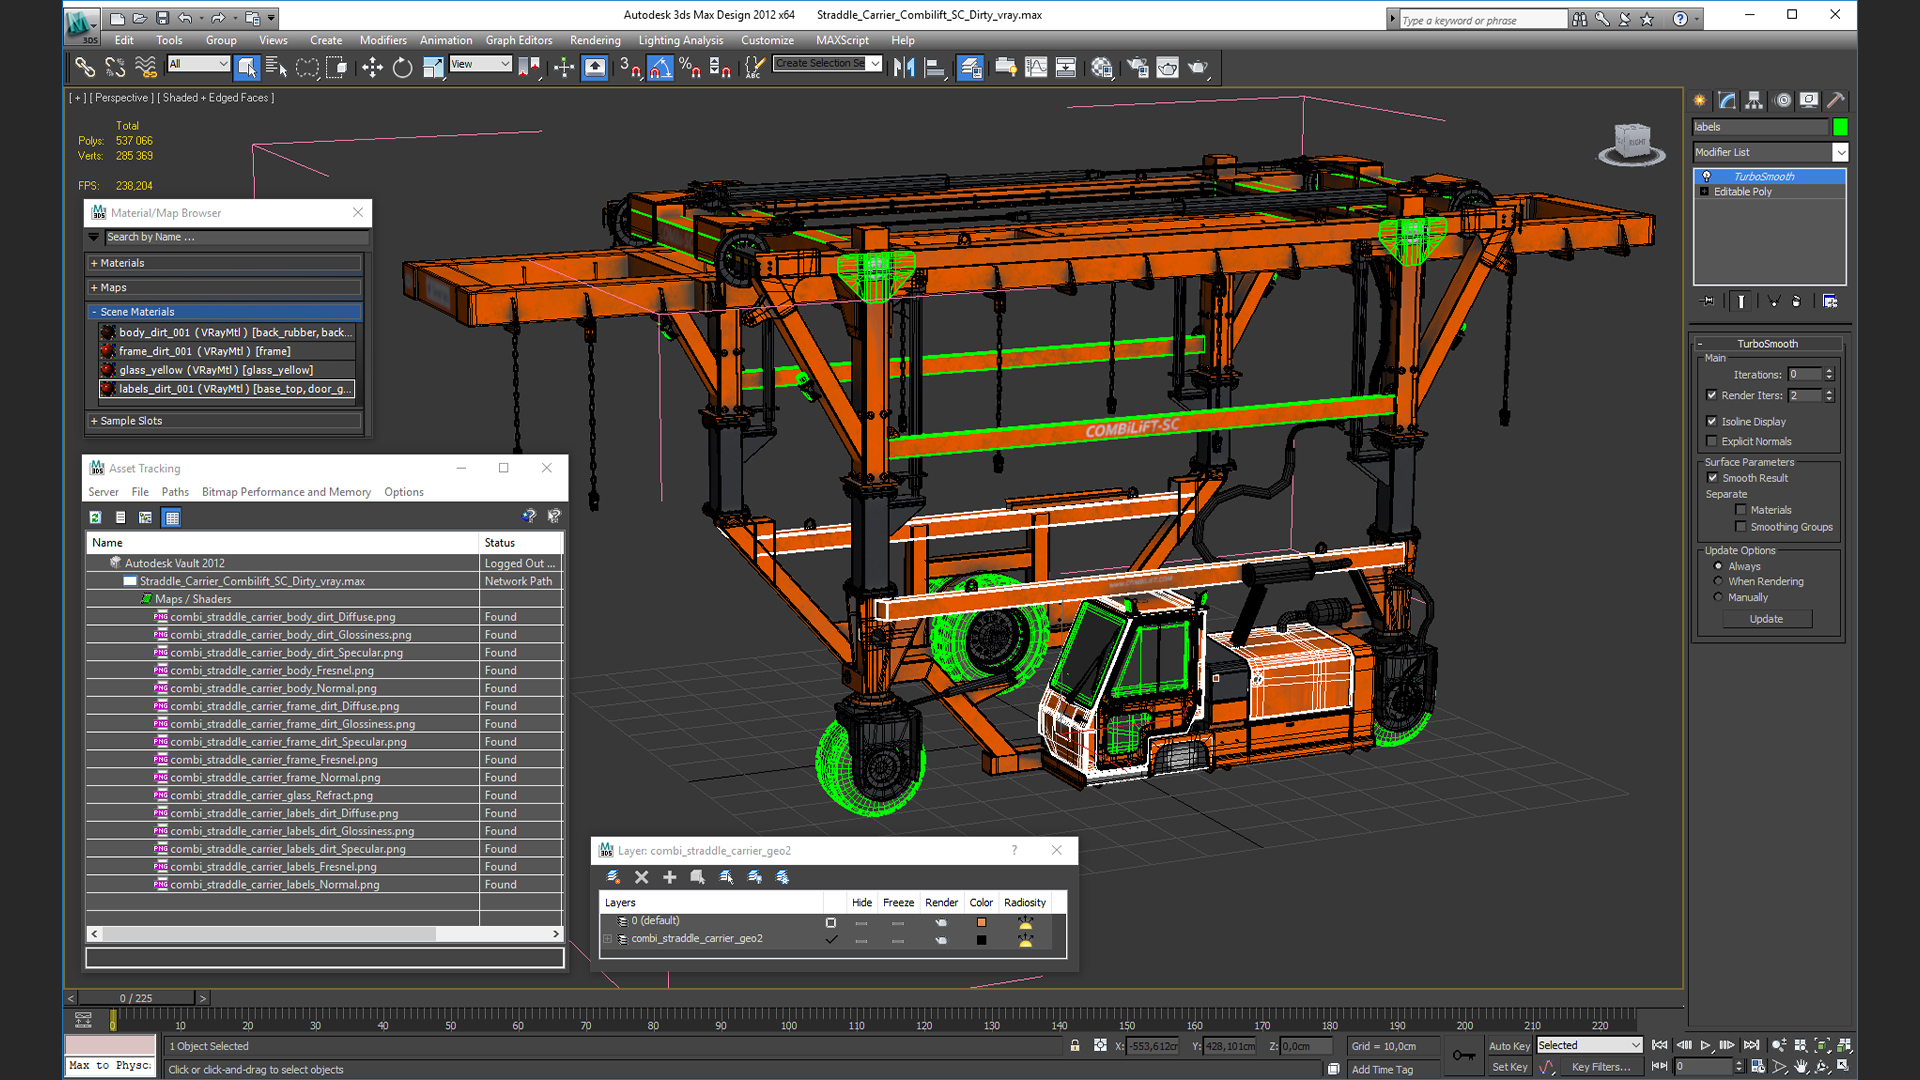Open Manage Layers from toolbar
The width and height of the screenshot is (1920, 1080).
(x=970, y=67)
